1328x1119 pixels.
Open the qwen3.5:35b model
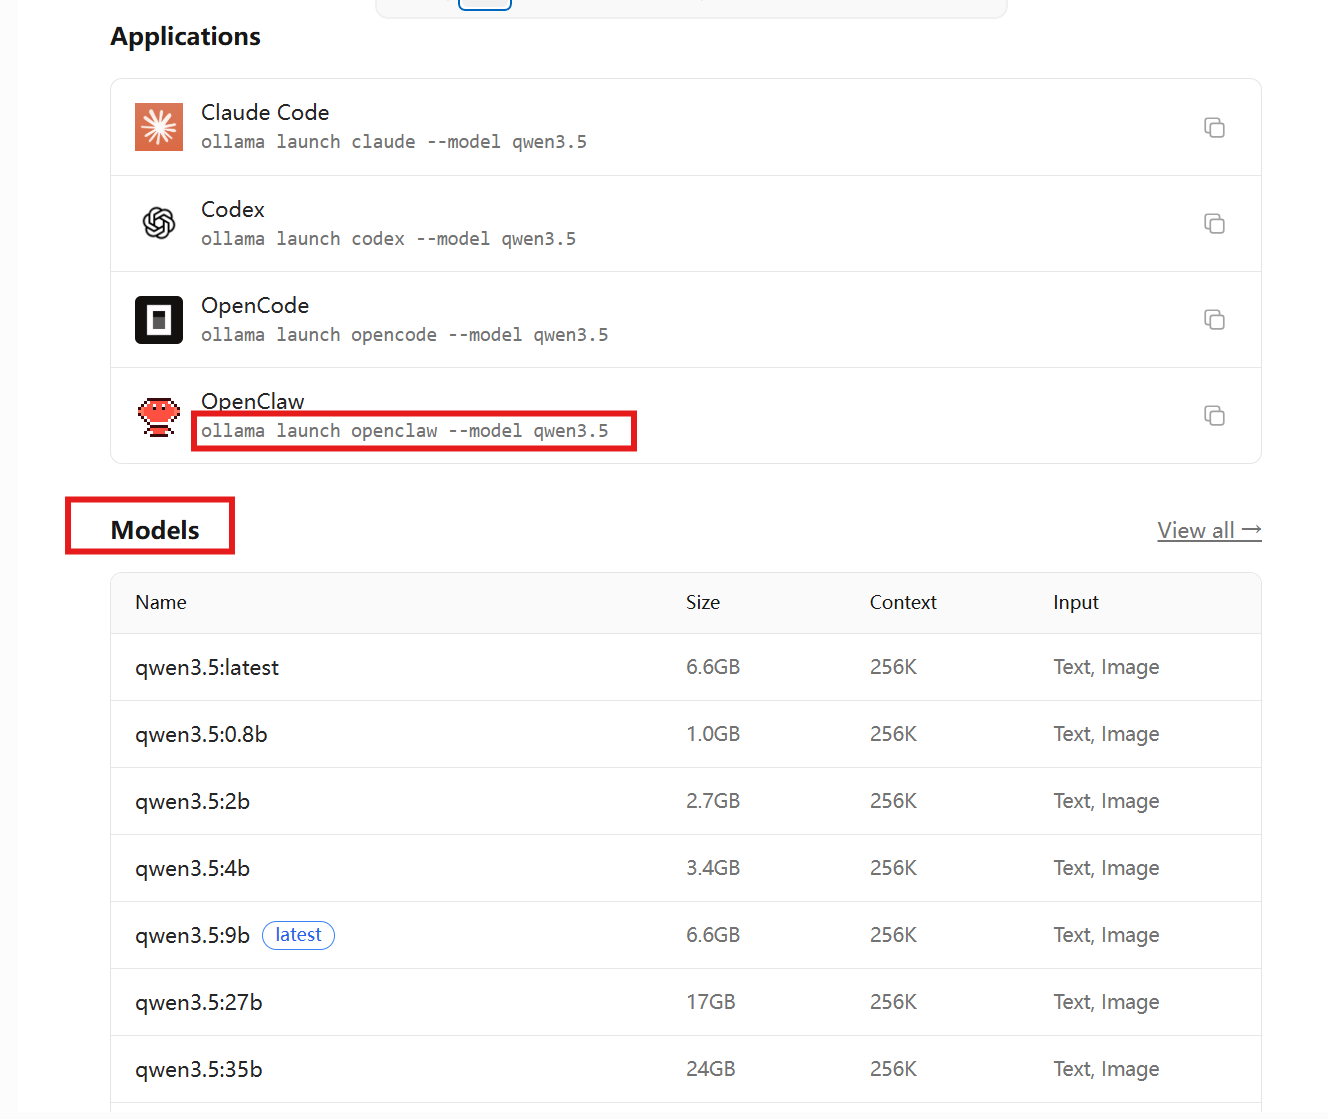pyautogui.click(x=199, y=1069)
